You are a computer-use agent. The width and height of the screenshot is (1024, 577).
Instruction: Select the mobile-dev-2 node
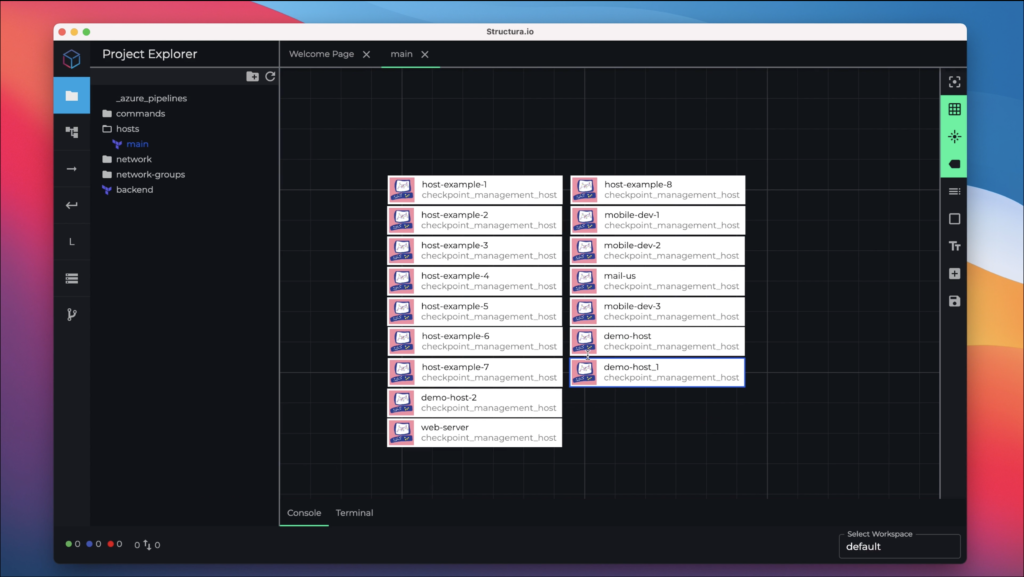(x=658, y=250)
